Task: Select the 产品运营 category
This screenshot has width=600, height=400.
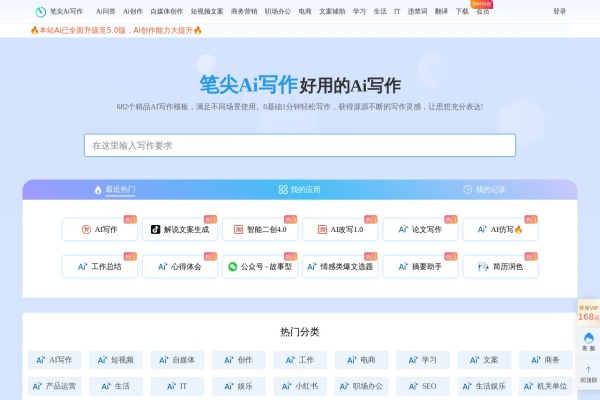Action: (x=54, y=386)
